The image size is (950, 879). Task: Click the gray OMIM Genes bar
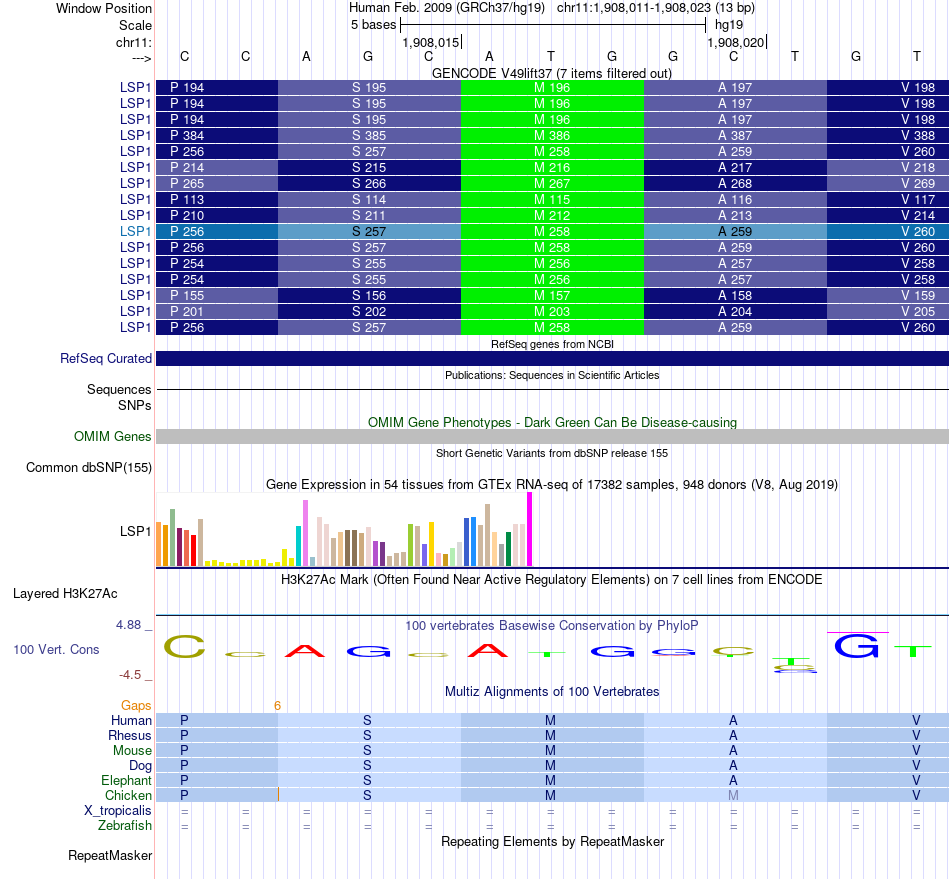tap(552, 436)
